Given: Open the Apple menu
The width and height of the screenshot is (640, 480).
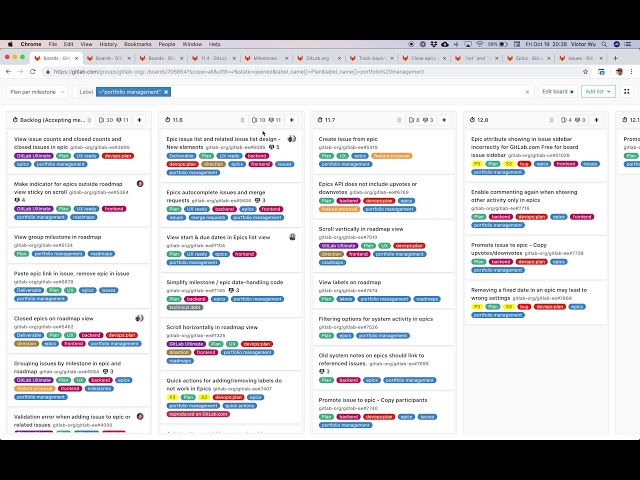Looking at the screenshot, I should coord(10,44).
